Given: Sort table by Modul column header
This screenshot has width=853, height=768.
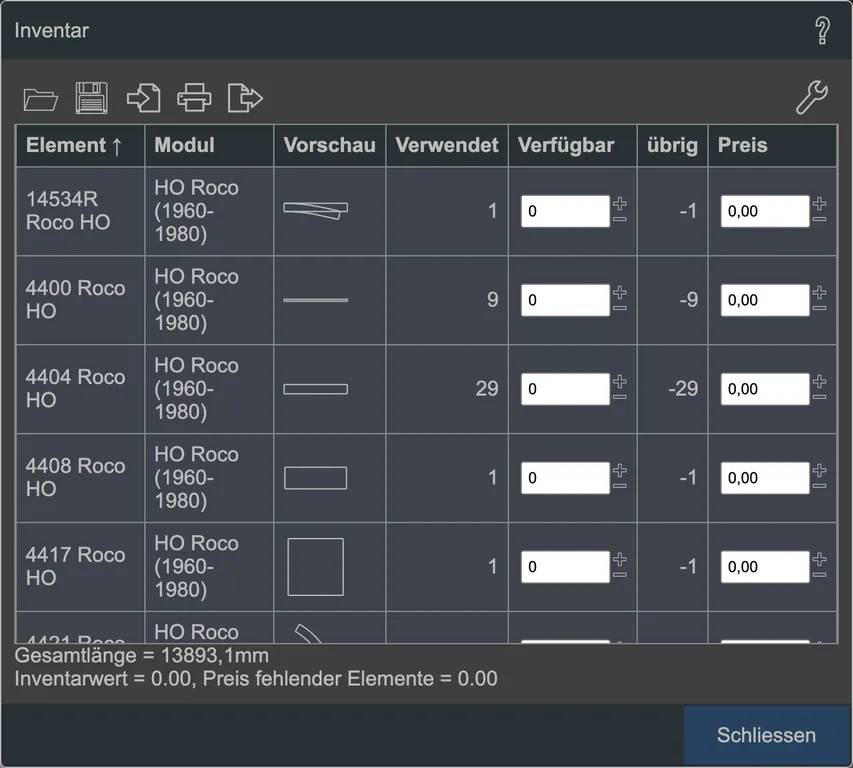Looking at the screenshot, I should click(x=209, y=145).
